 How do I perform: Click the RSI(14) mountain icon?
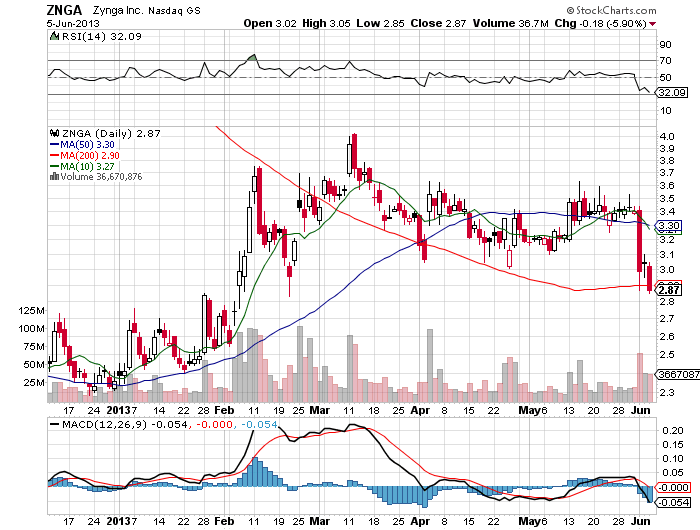54,36
